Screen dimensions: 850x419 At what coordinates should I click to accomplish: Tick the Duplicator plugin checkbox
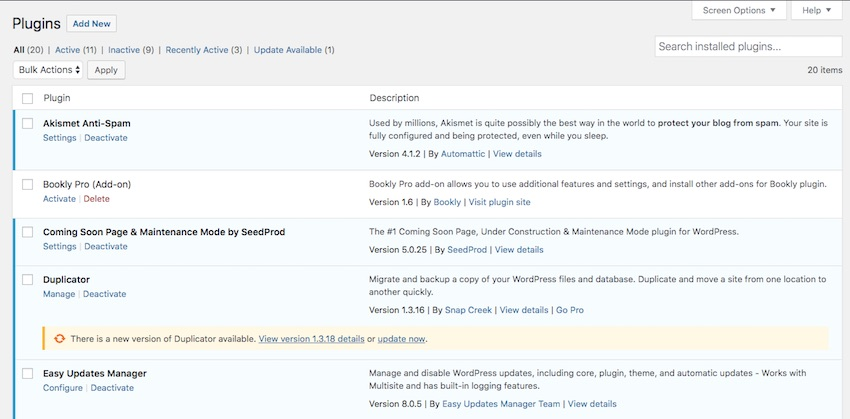click(27, 280)
